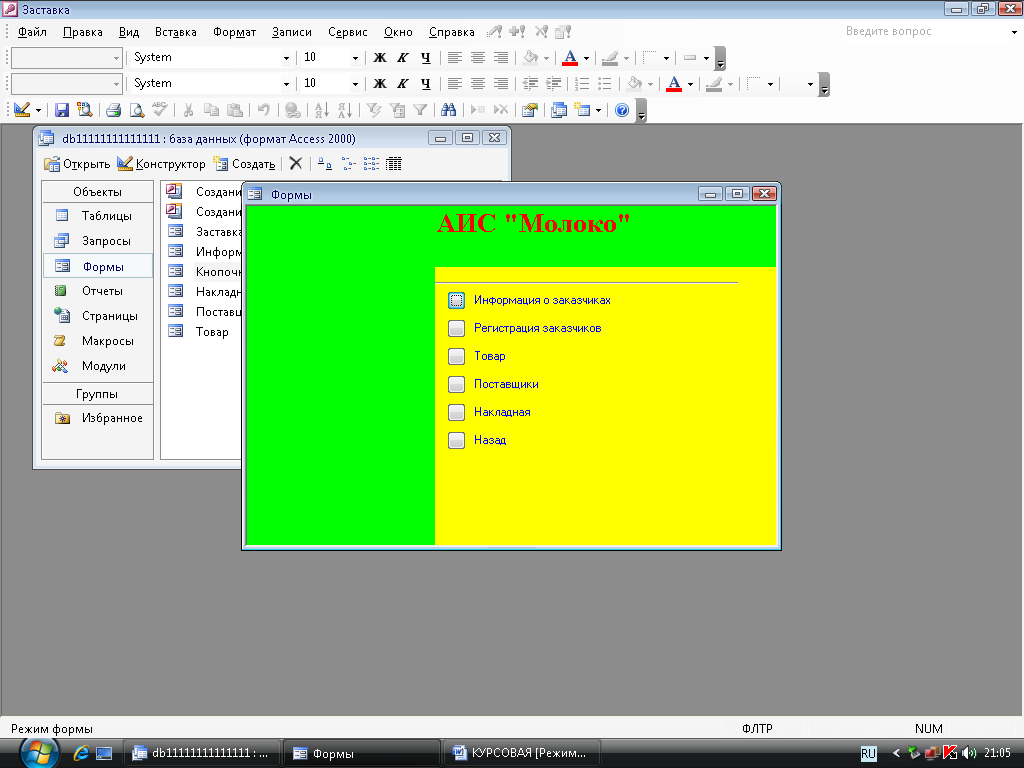1024x768 pixels.
Task: Switch database window to details view
Action: pyautogui.click(x=394, y=163)
